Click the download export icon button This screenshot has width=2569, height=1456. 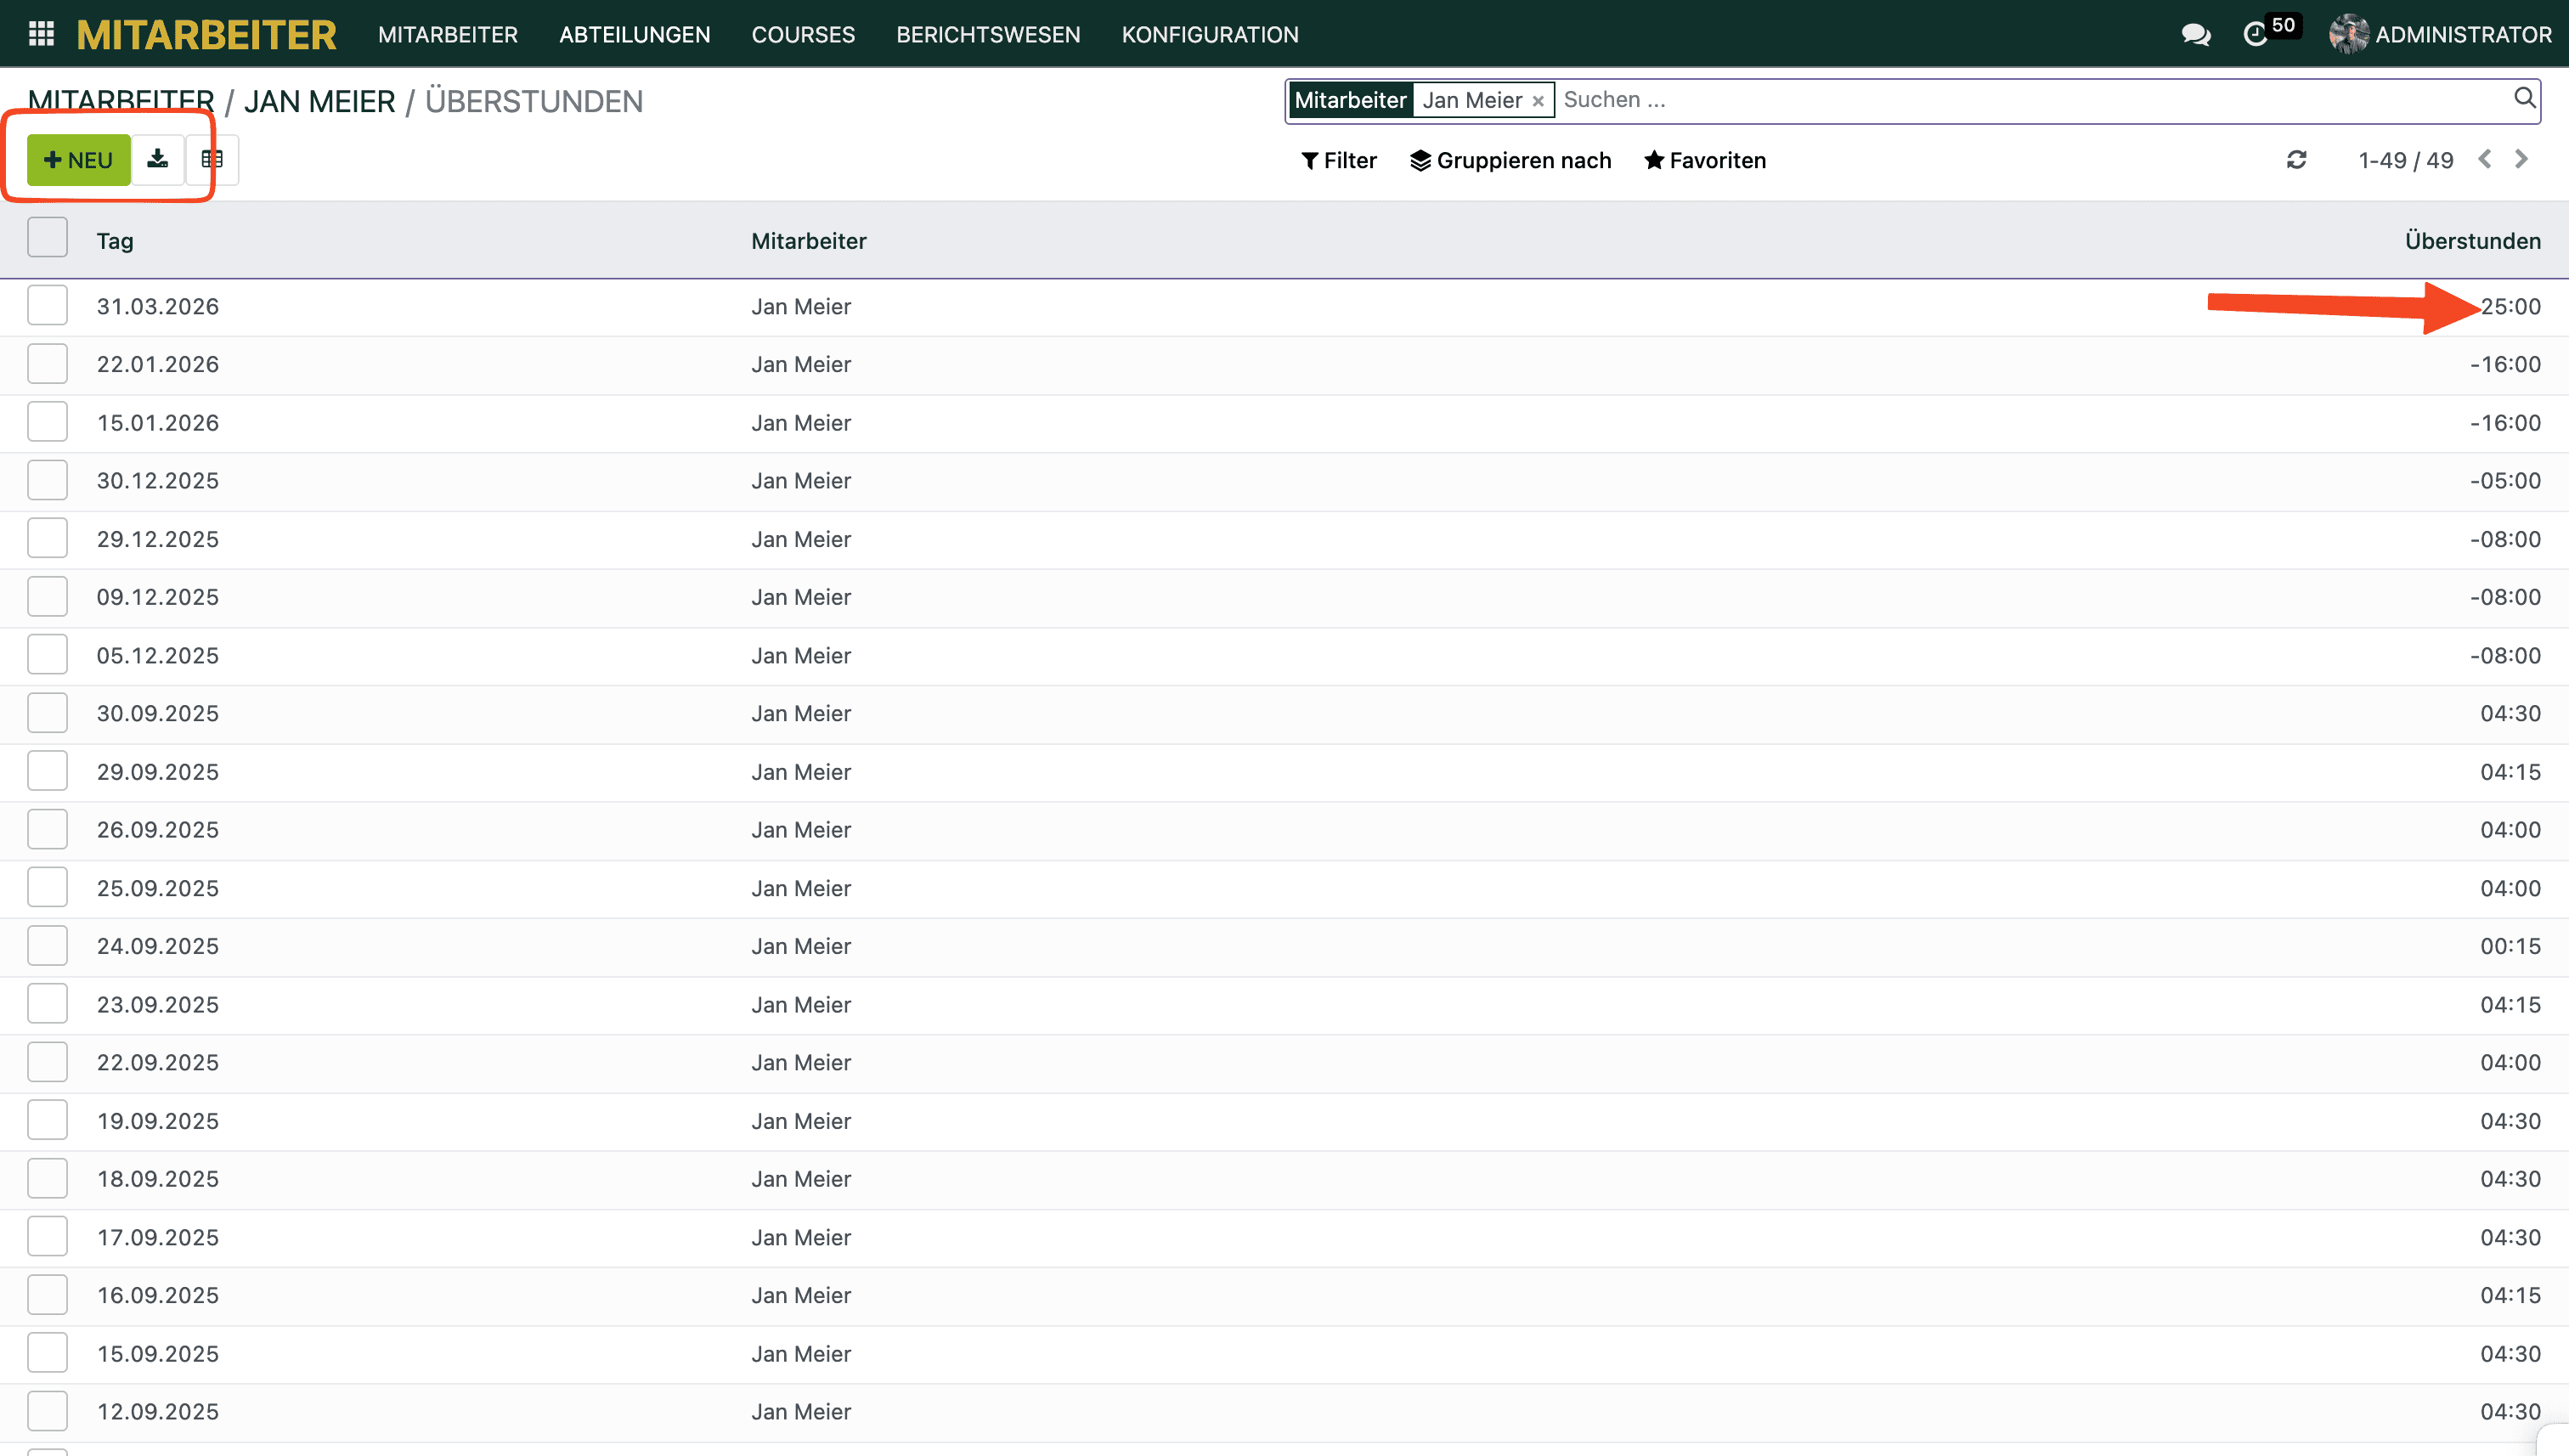point(157,160)
